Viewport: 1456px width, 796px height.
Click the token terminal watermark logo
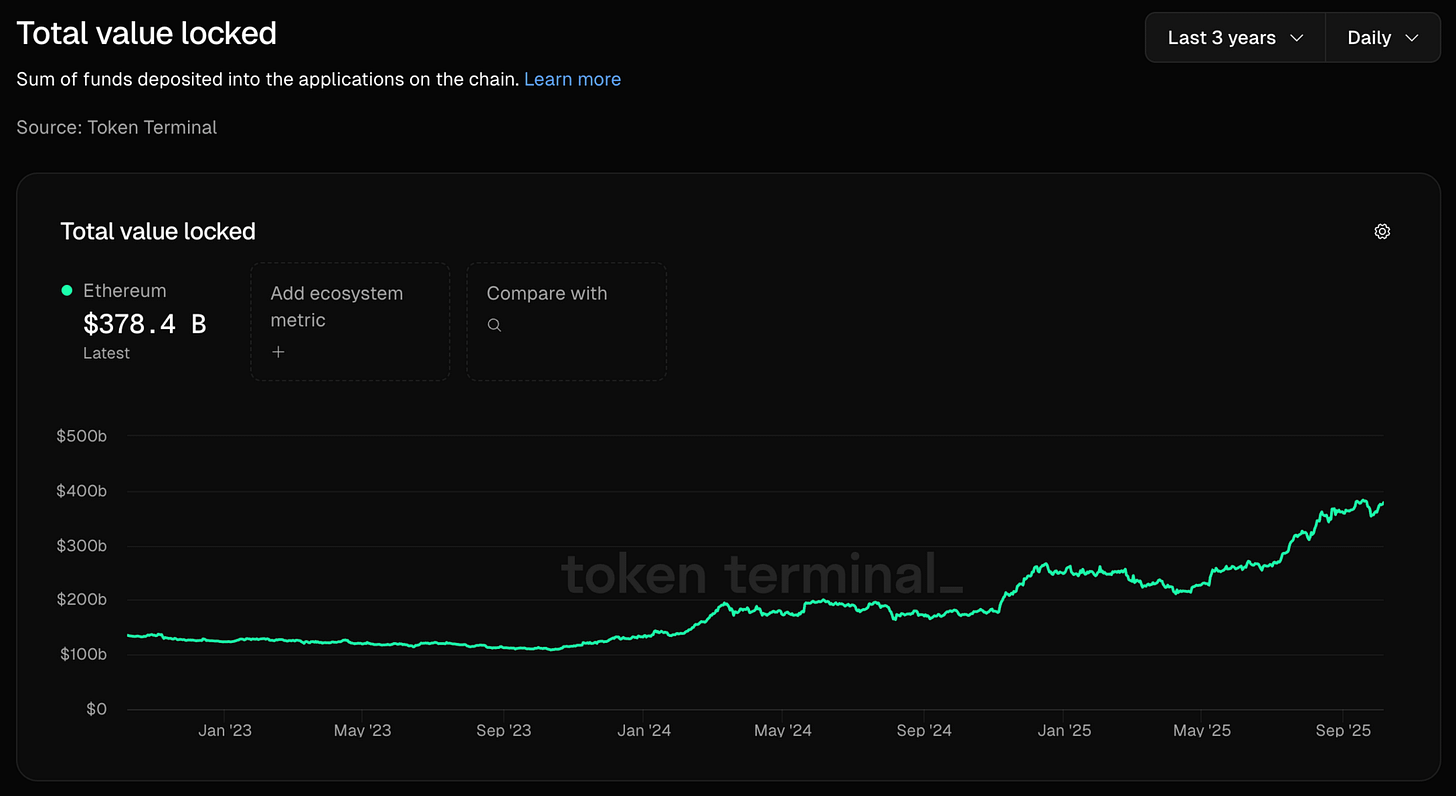click(x=762, y=575)
